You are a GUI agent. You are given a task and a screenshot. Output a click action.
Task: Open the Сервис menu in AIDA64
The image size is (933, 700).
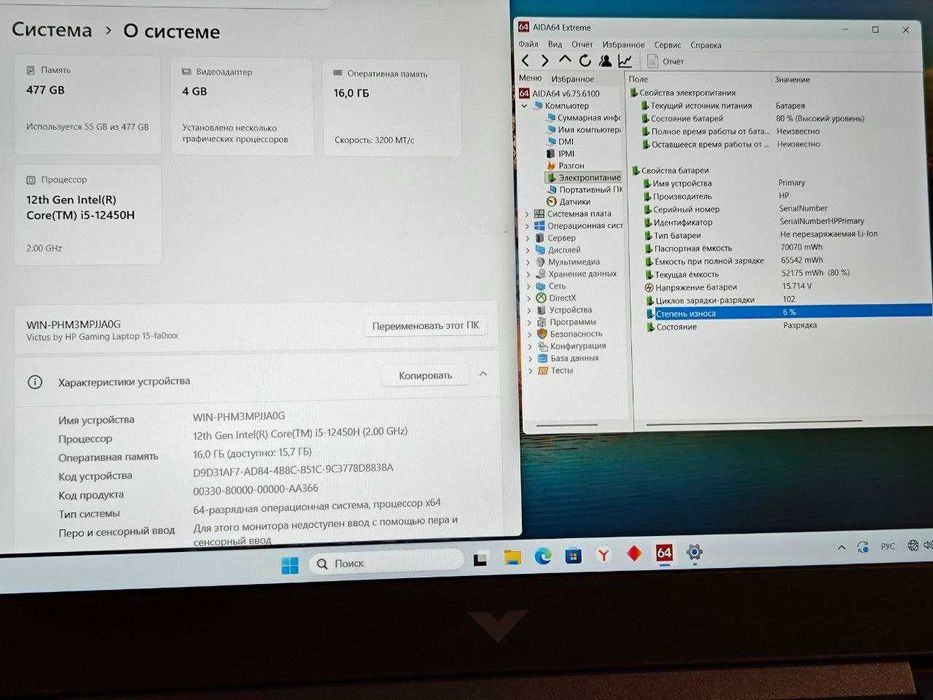click(x=667, y=45)
